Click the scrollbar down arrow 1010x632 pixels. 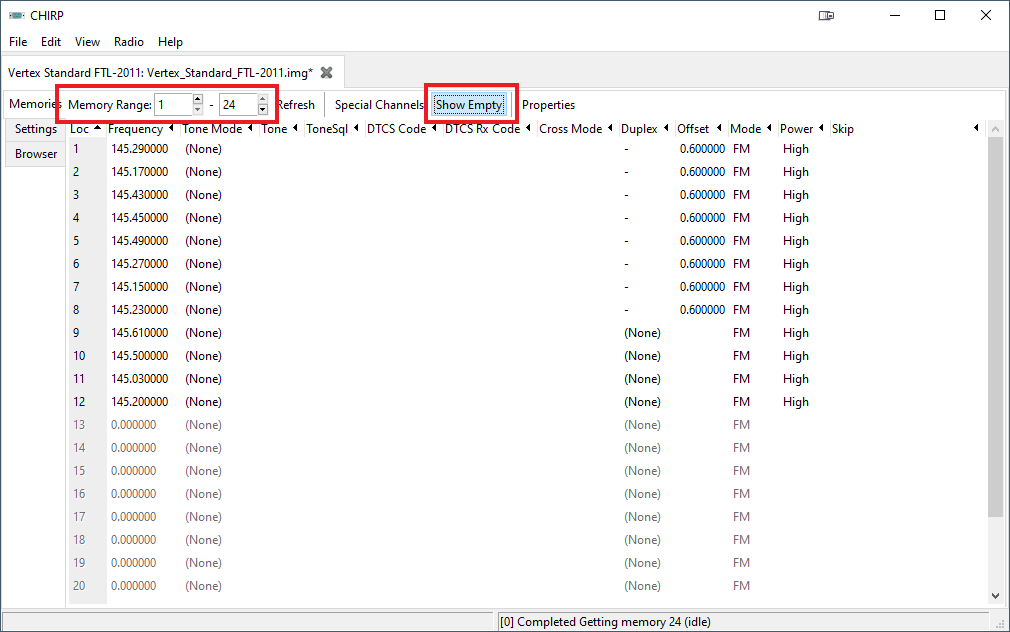point(995,596)
